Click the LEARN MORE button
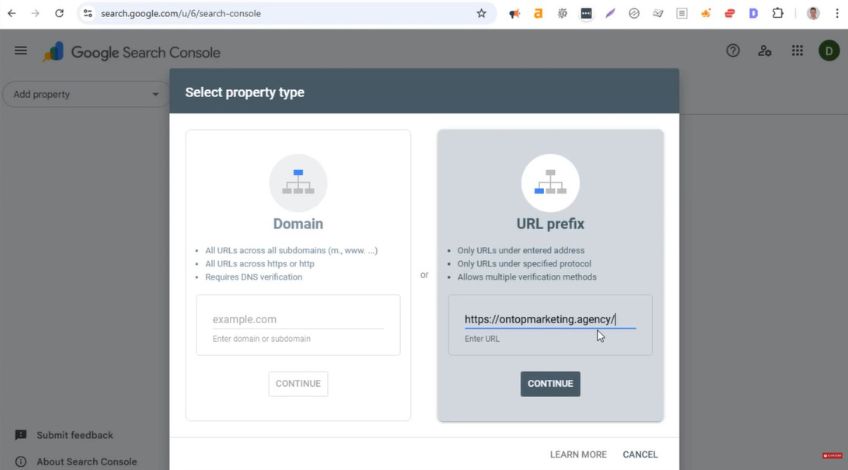 [578, 454]
